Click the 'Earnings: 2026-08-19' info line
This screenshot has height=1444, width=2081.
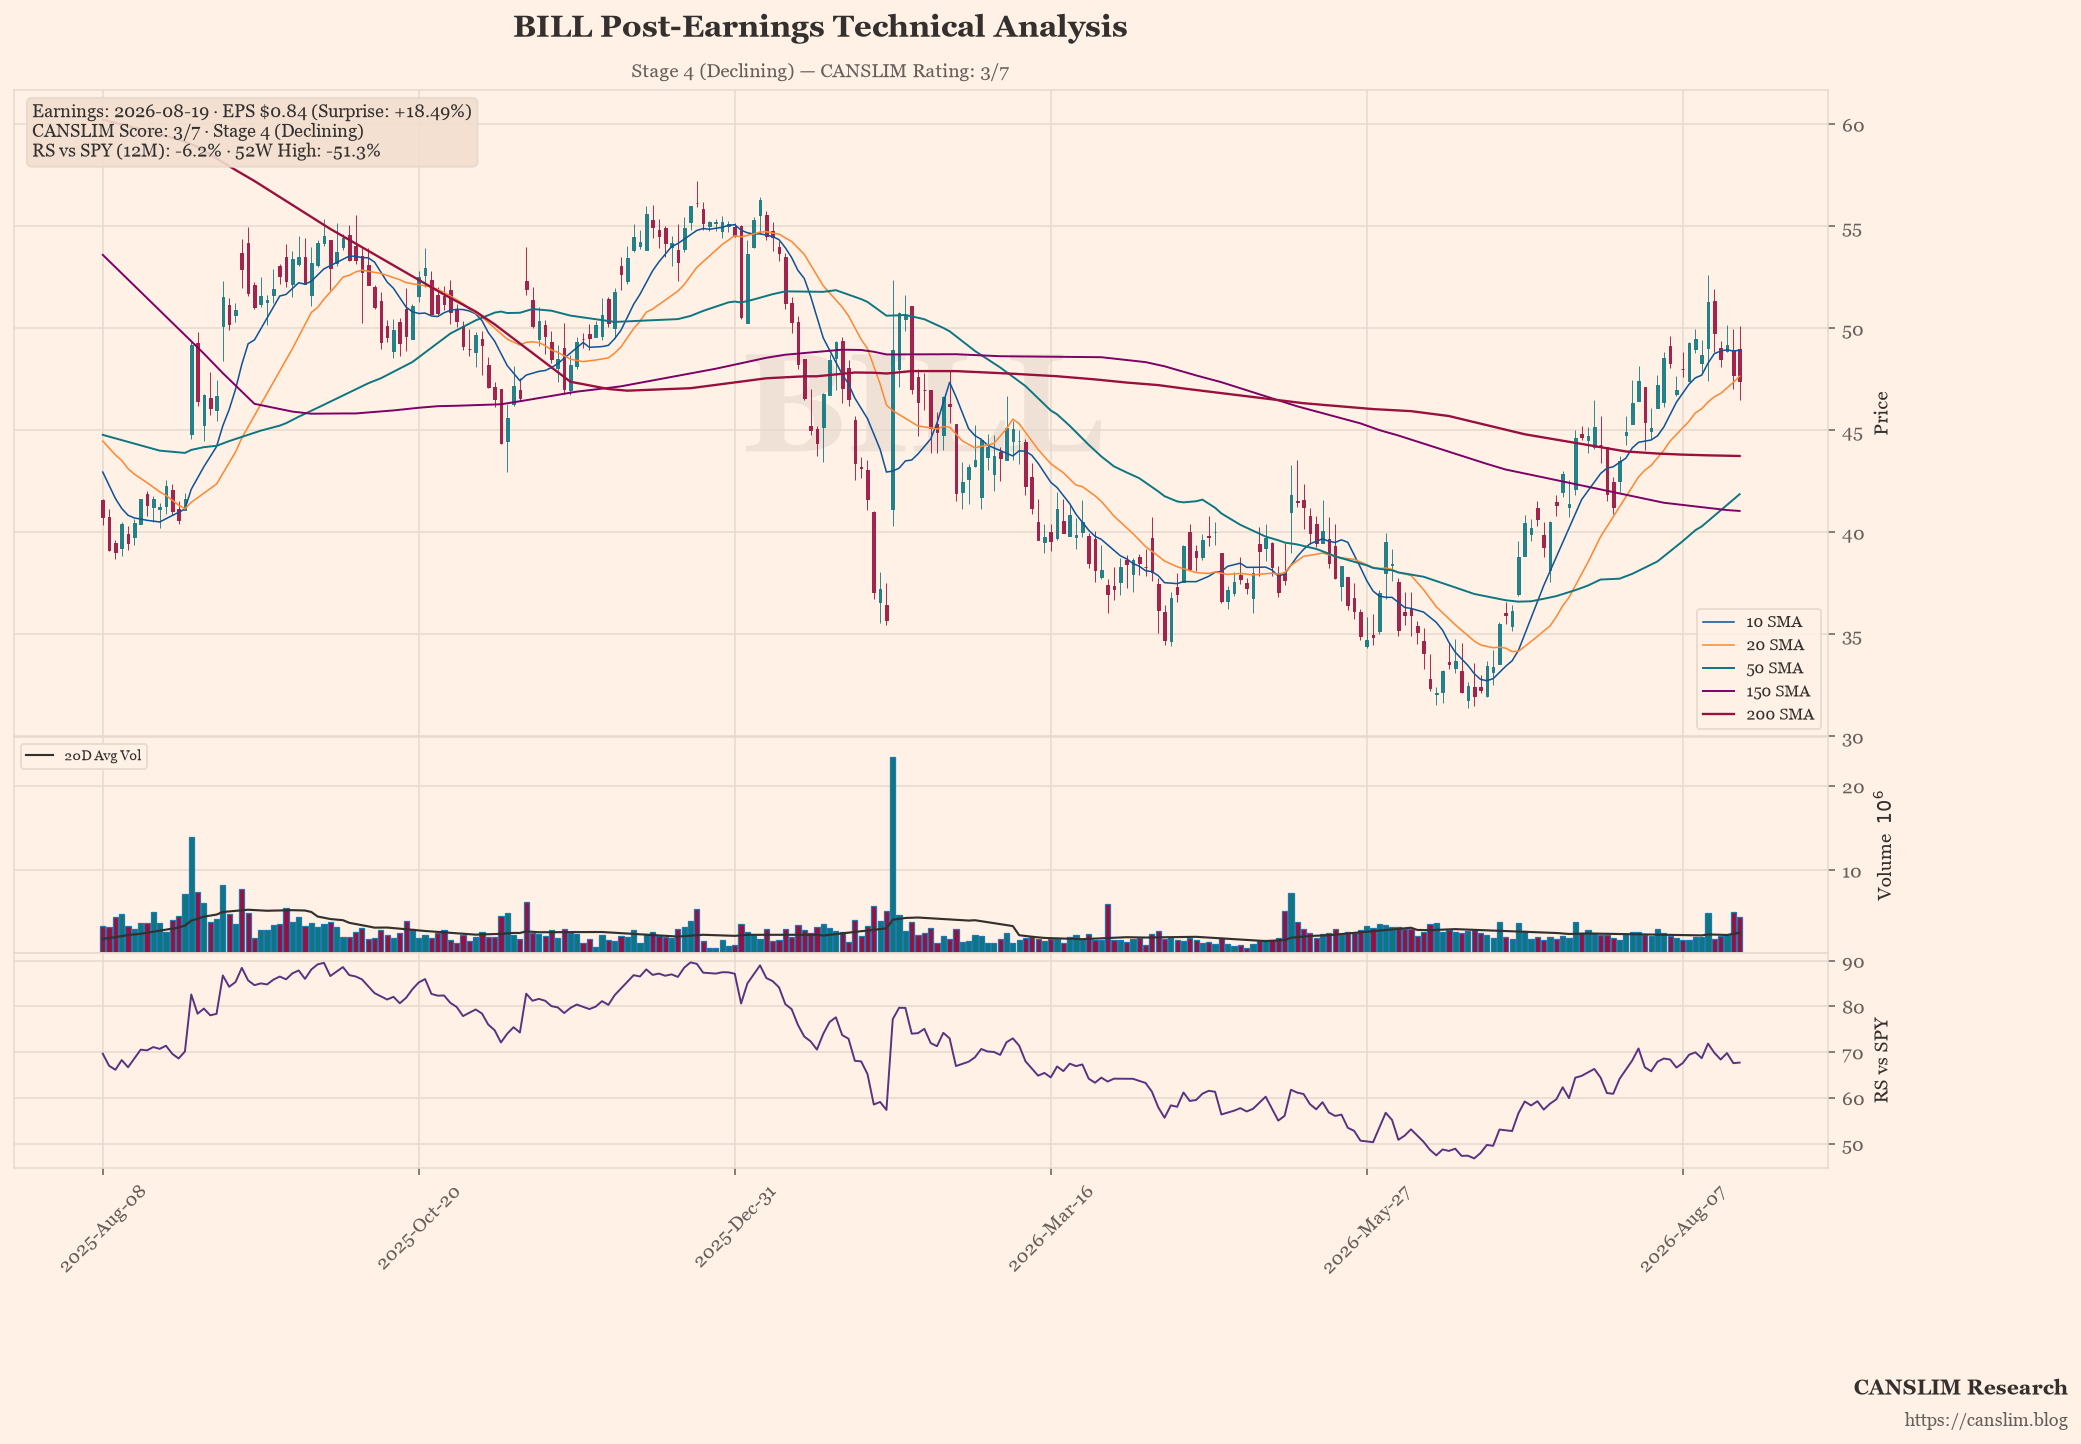click(251, 111)
